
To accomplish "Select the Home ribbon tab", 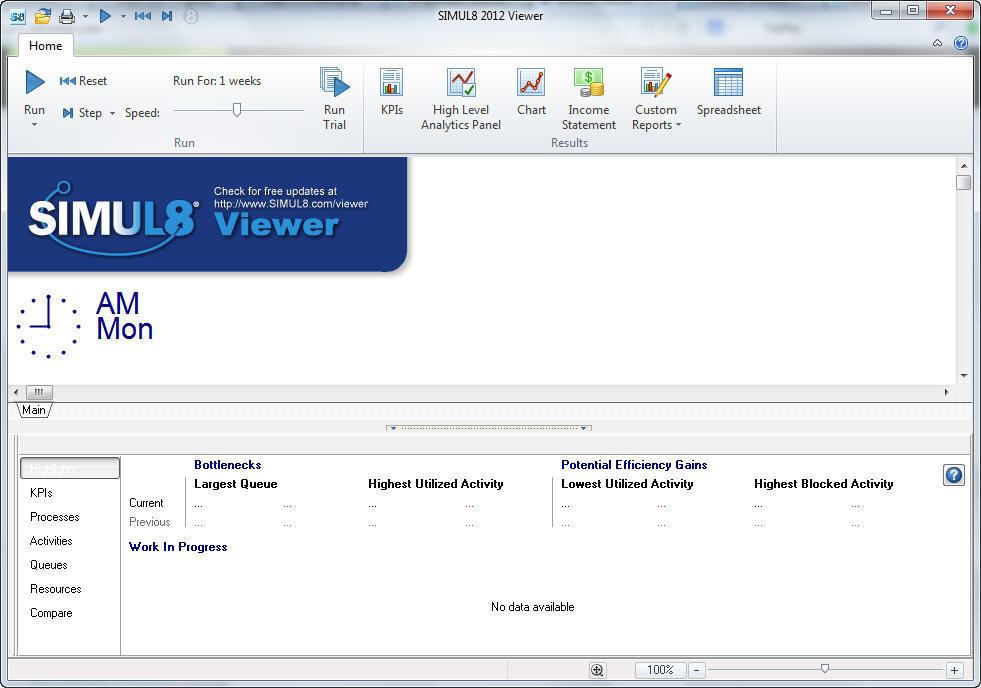I will coord(46,46).
